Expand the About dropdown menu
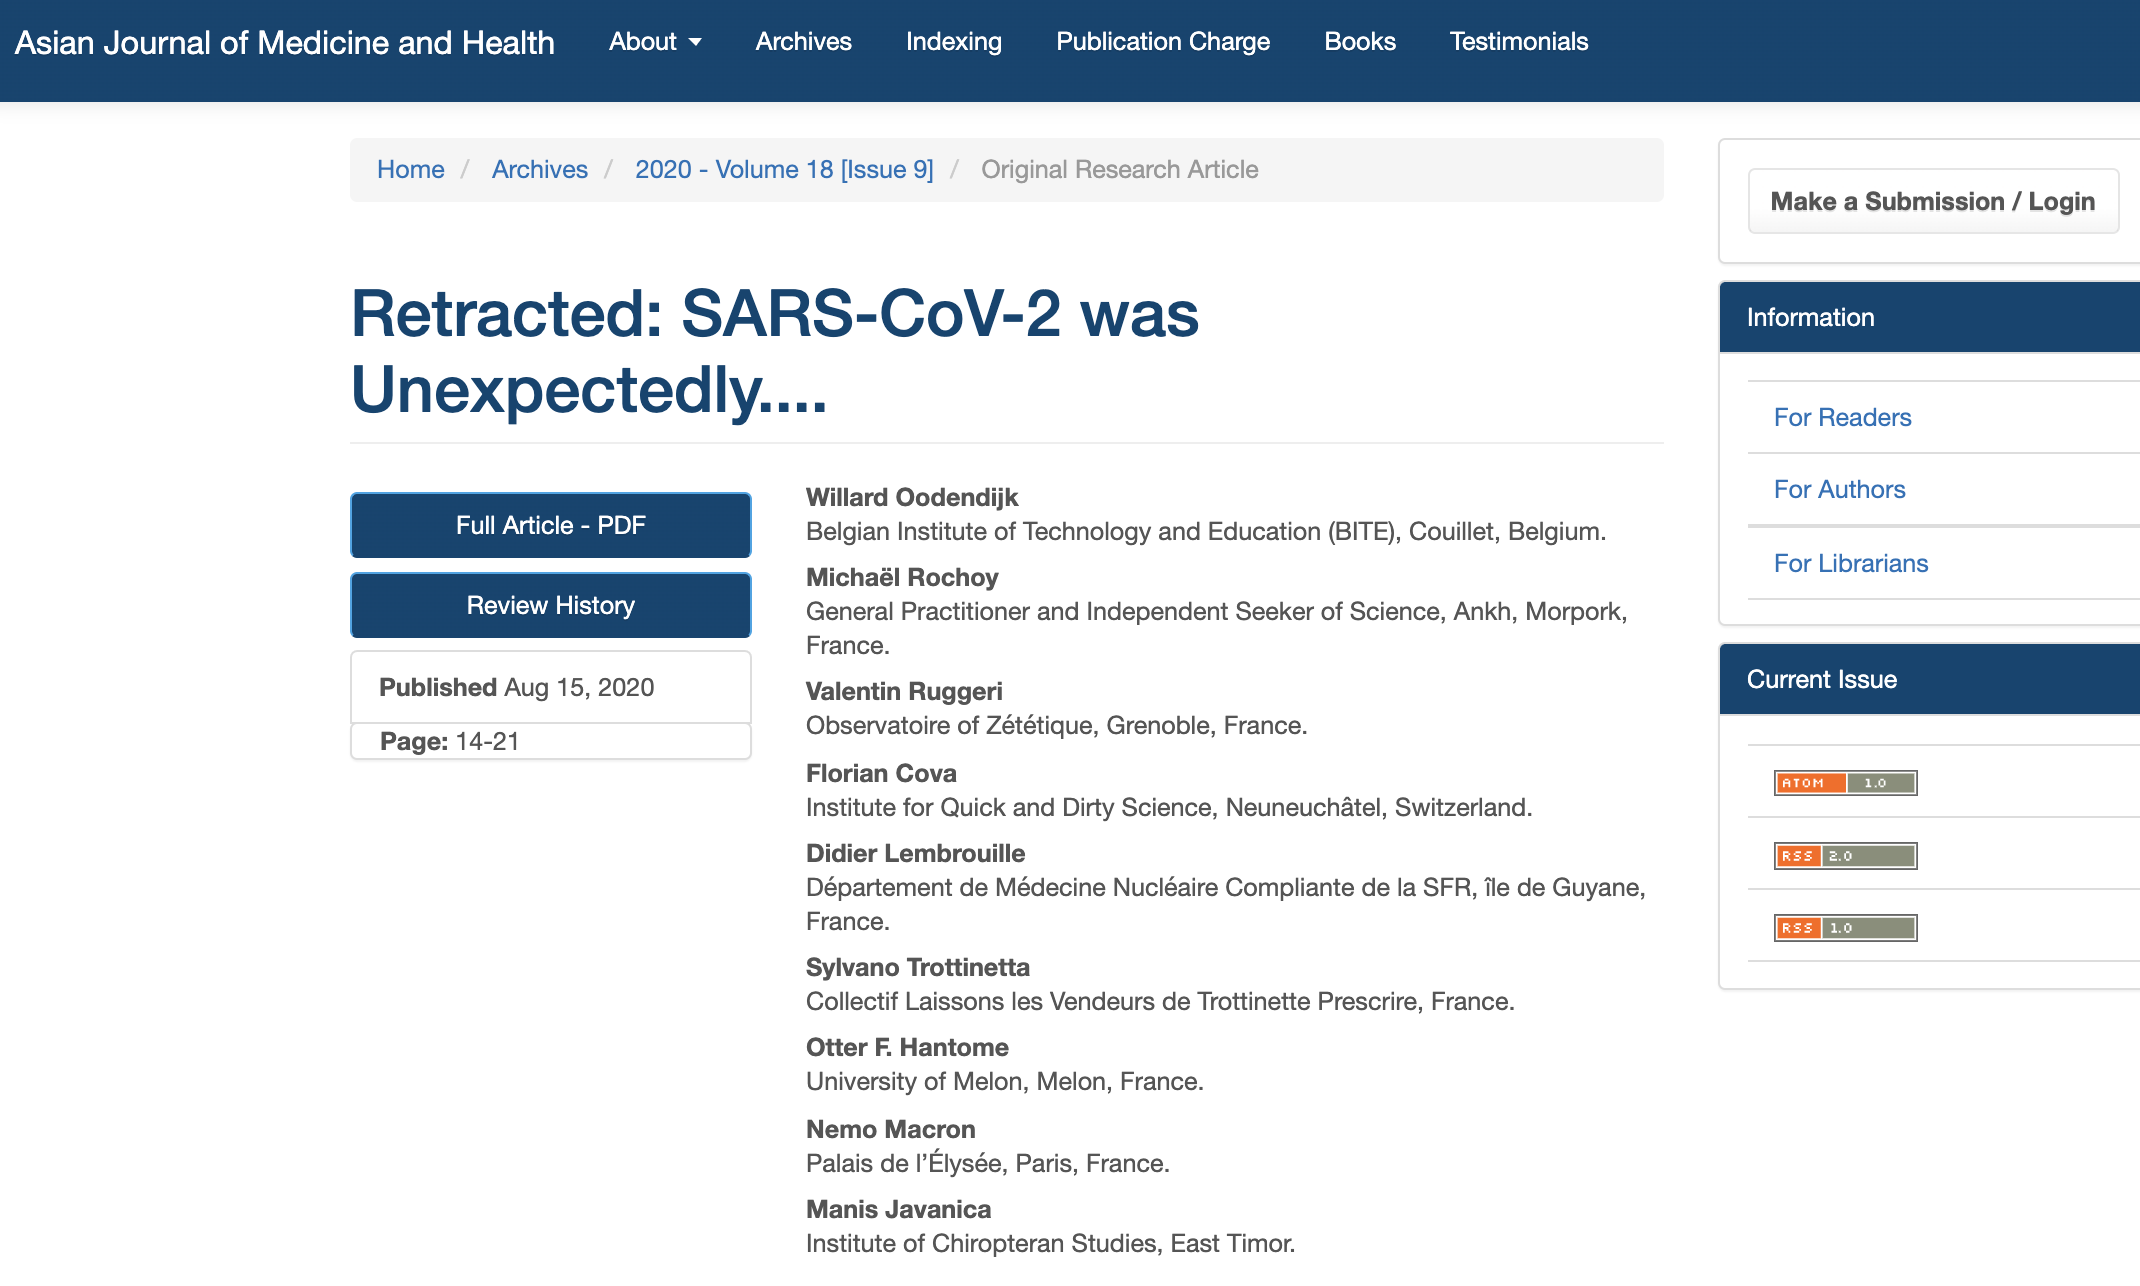Viewport: 2140px width, 1286px height. point(655,42)
